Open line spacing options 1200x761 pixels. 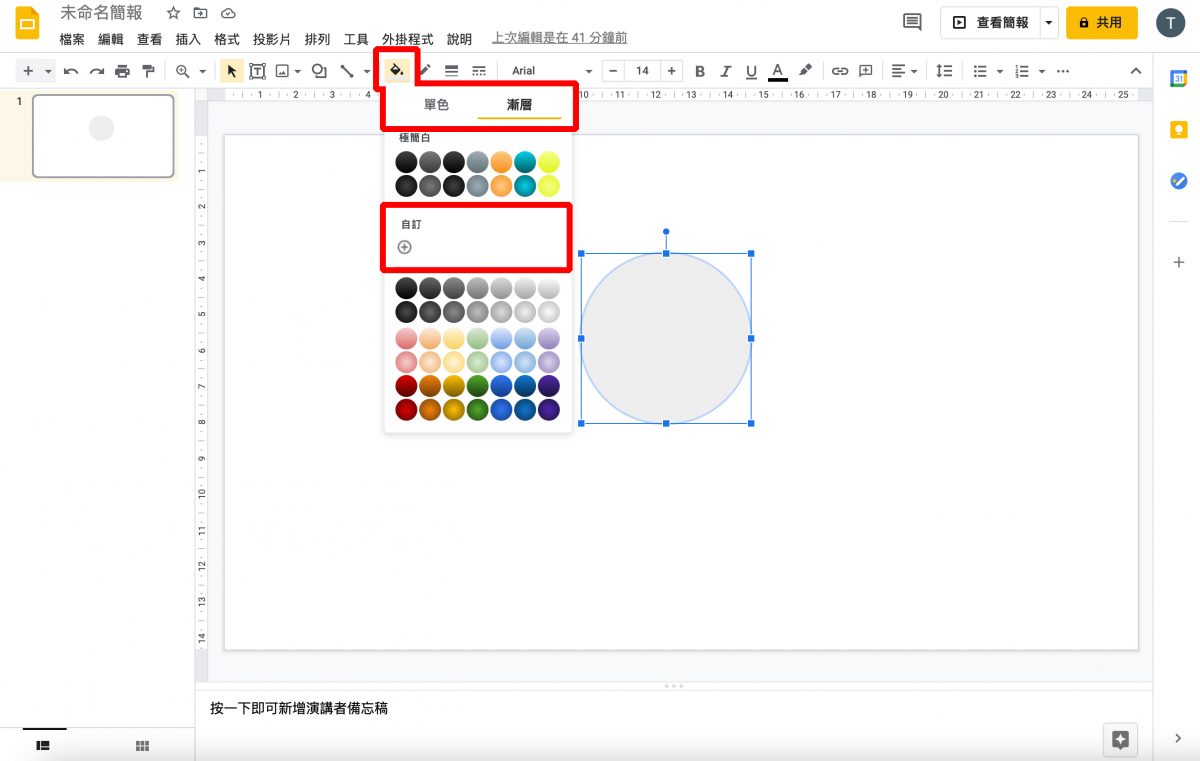[944, 71]
